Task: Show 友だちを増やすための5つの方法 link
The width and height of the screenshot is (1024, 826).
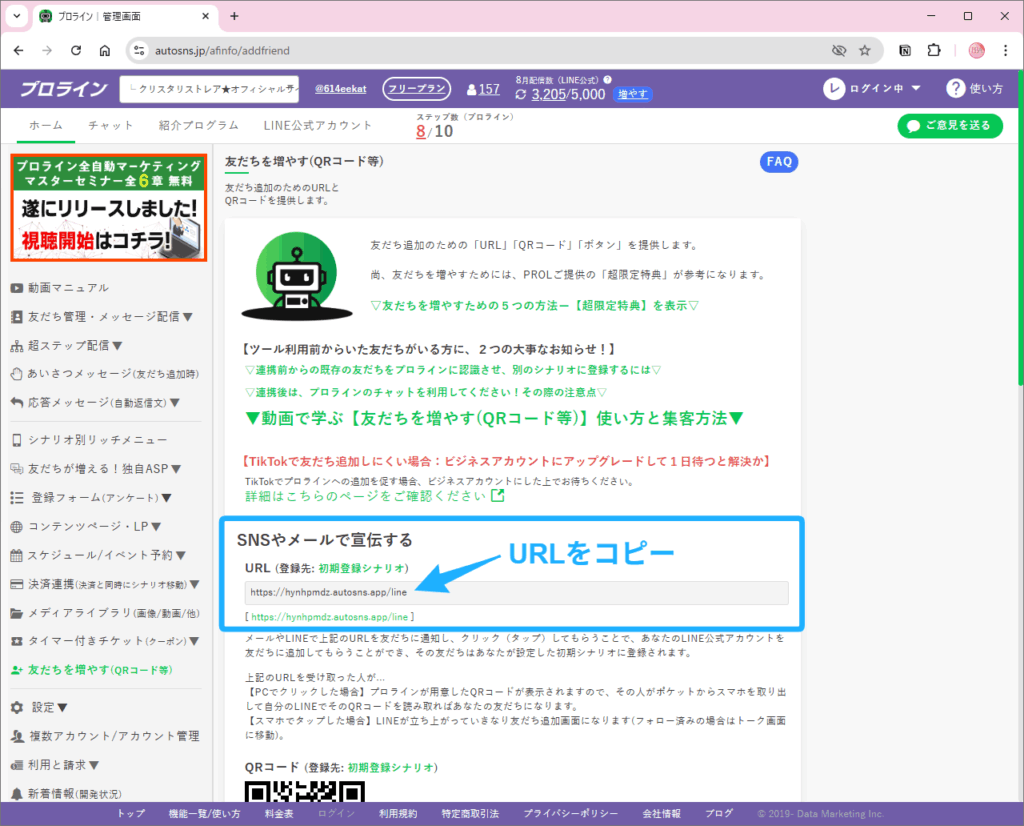Action: click(535, 306)
